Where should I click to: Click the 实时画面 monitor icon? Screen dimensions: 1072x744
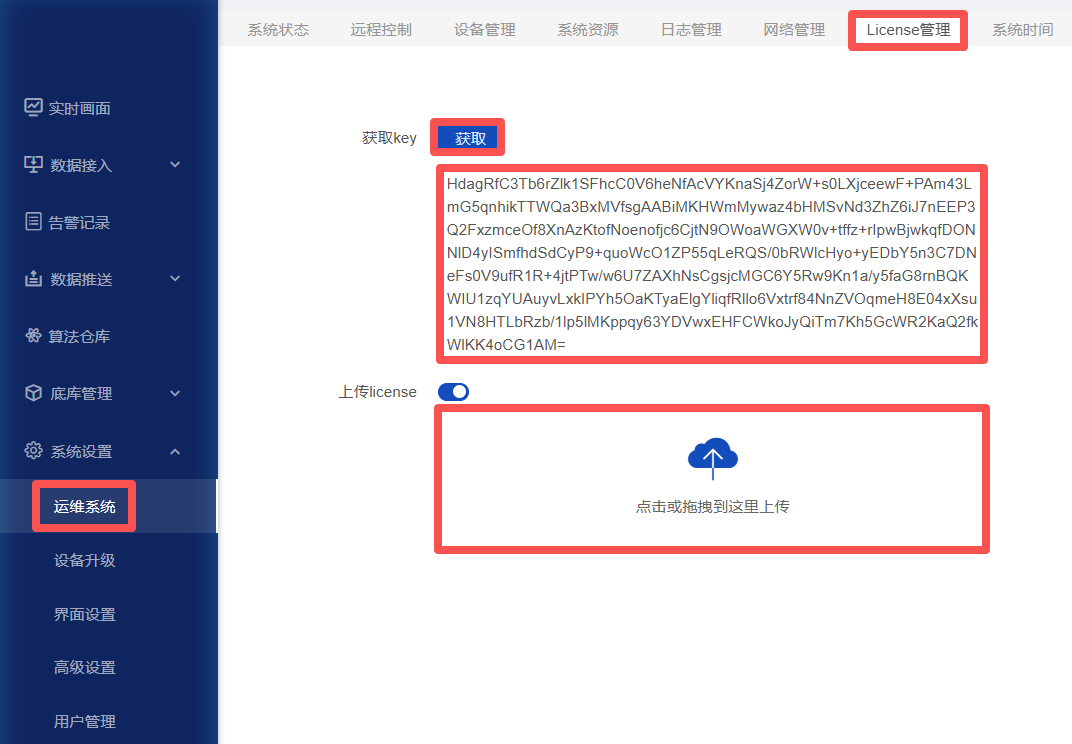(x=34, y=107)
